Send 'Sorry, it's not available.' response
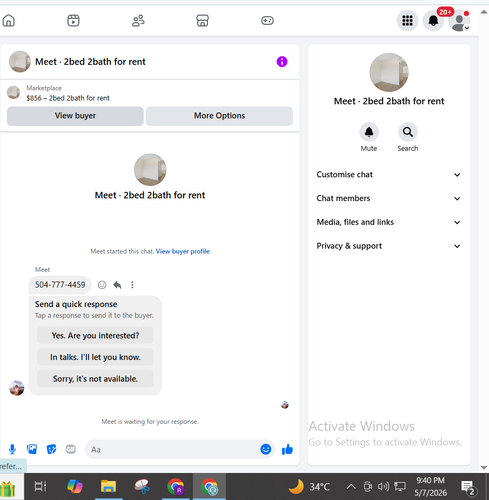The width and height of the screenshot is (489, 500). coord(95,379)
